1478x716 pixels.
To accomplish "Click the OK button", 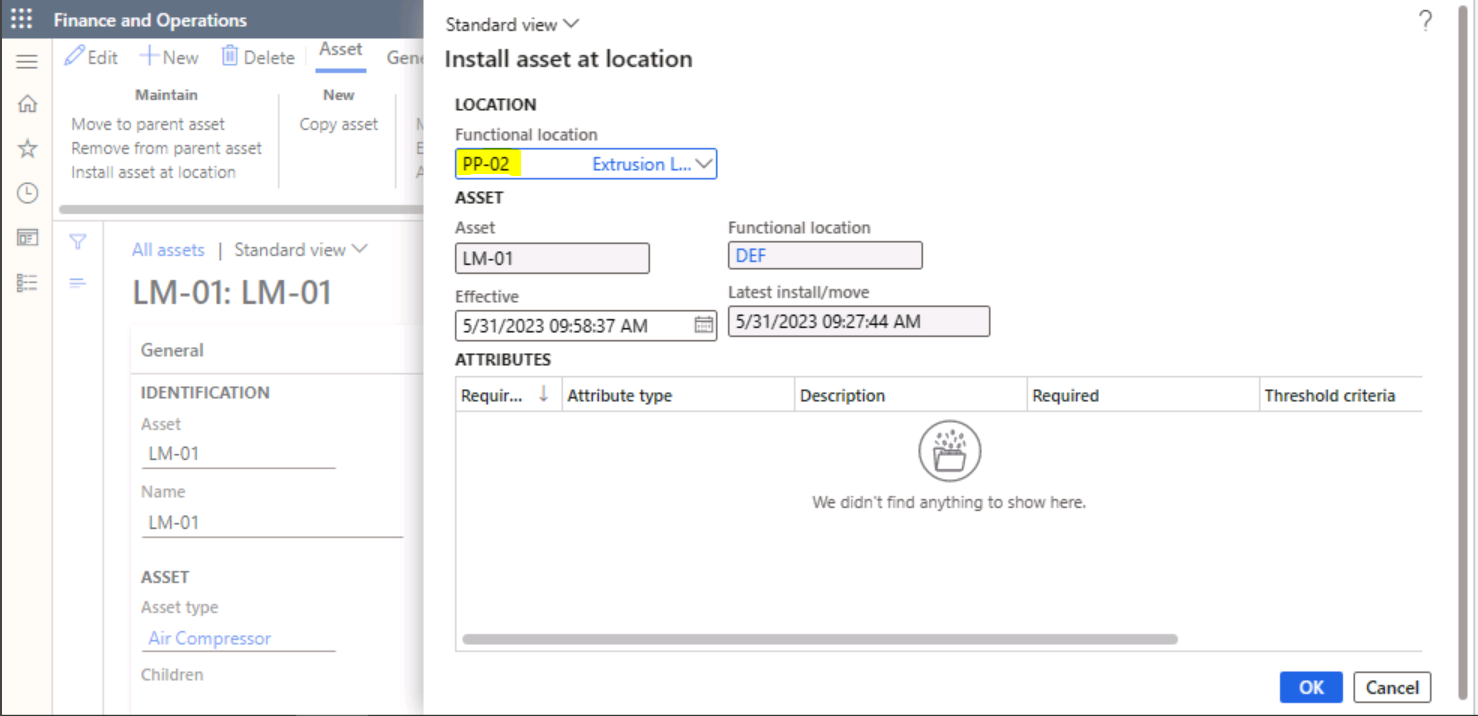I will pyautogui.click(x=1311, y=687).
